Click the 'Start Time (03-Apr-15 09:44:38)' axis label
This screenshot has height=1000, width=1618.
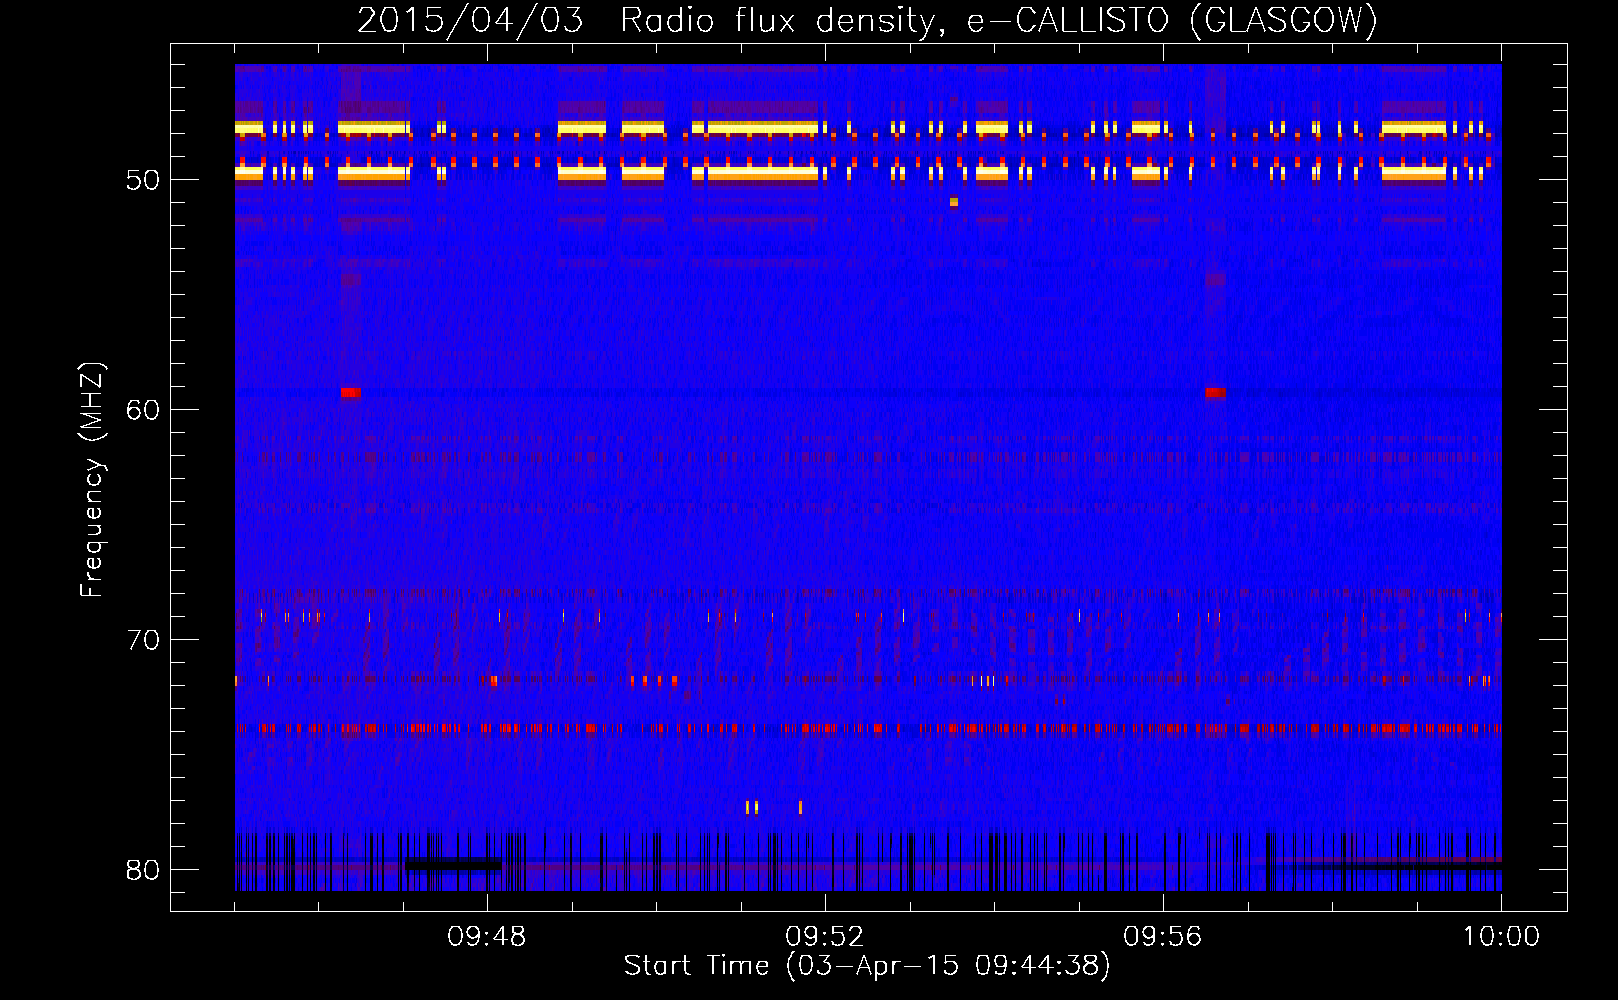[867, 966]
